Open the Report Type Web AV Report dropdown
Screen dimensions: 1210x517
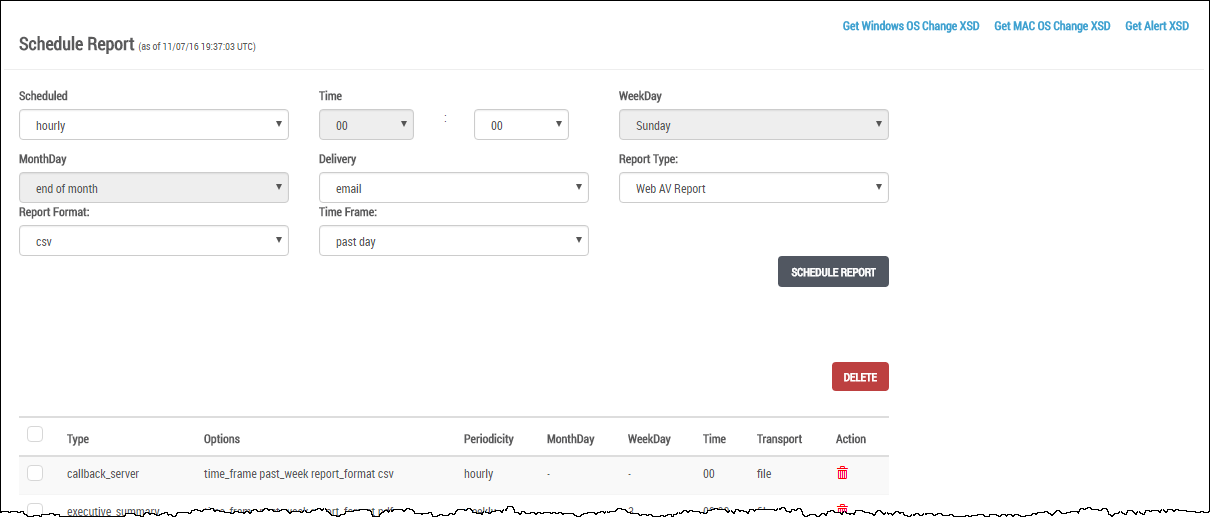click(x=754, y=188)
